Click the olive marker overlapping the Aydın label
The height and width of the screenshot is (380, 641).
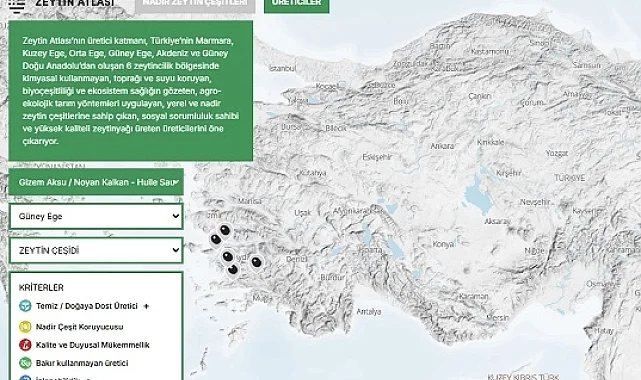(228, 257)
